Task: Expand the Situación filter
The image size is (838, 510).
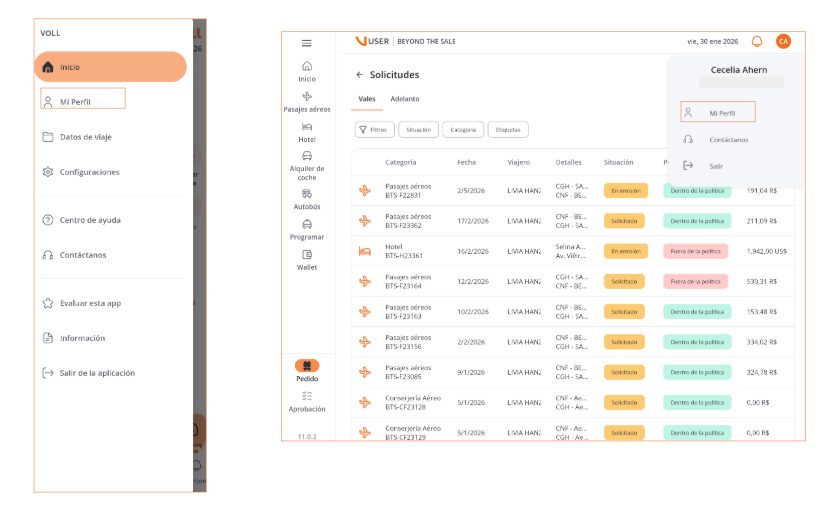Action: tap(418, 129)
